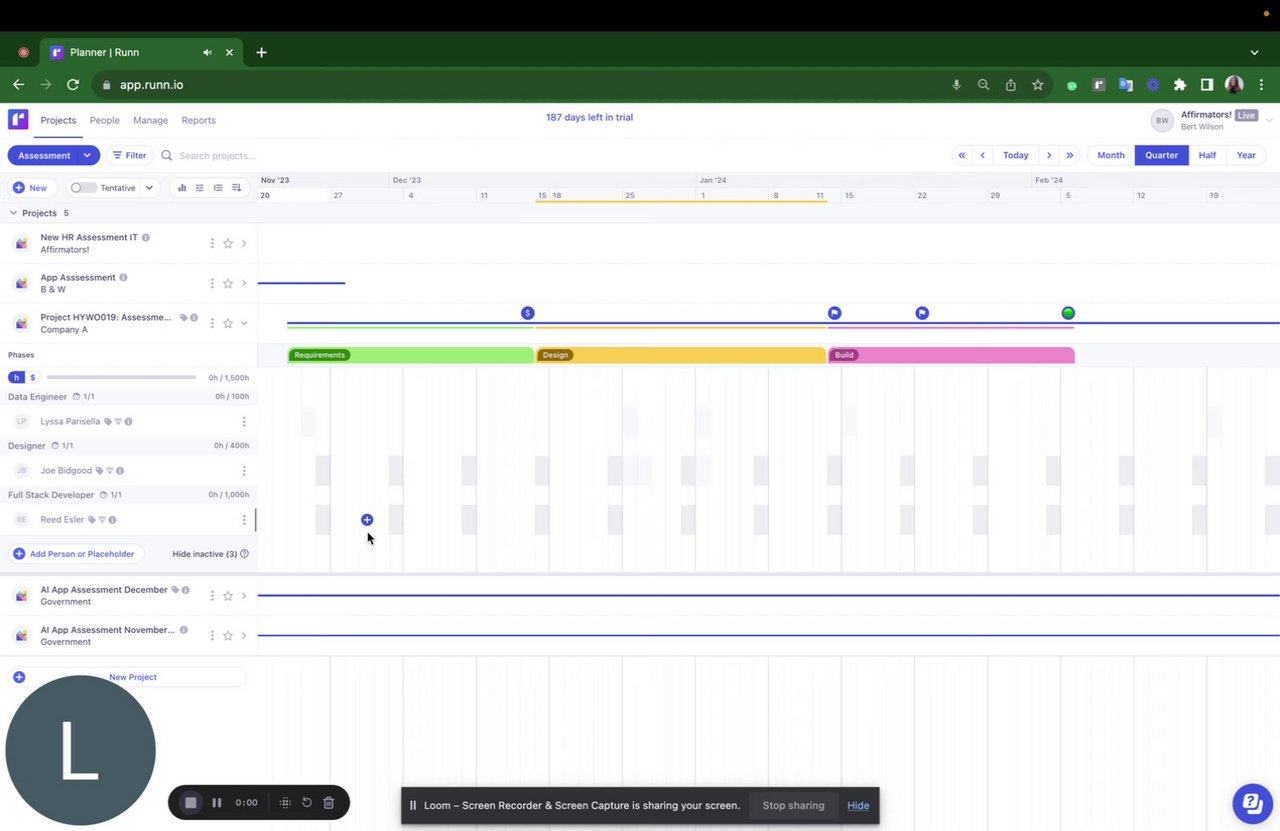The height and width of the screenshot is (831, 1280).
Task: Jump forward a period with double-right arrows
Action: [1070, 155]
